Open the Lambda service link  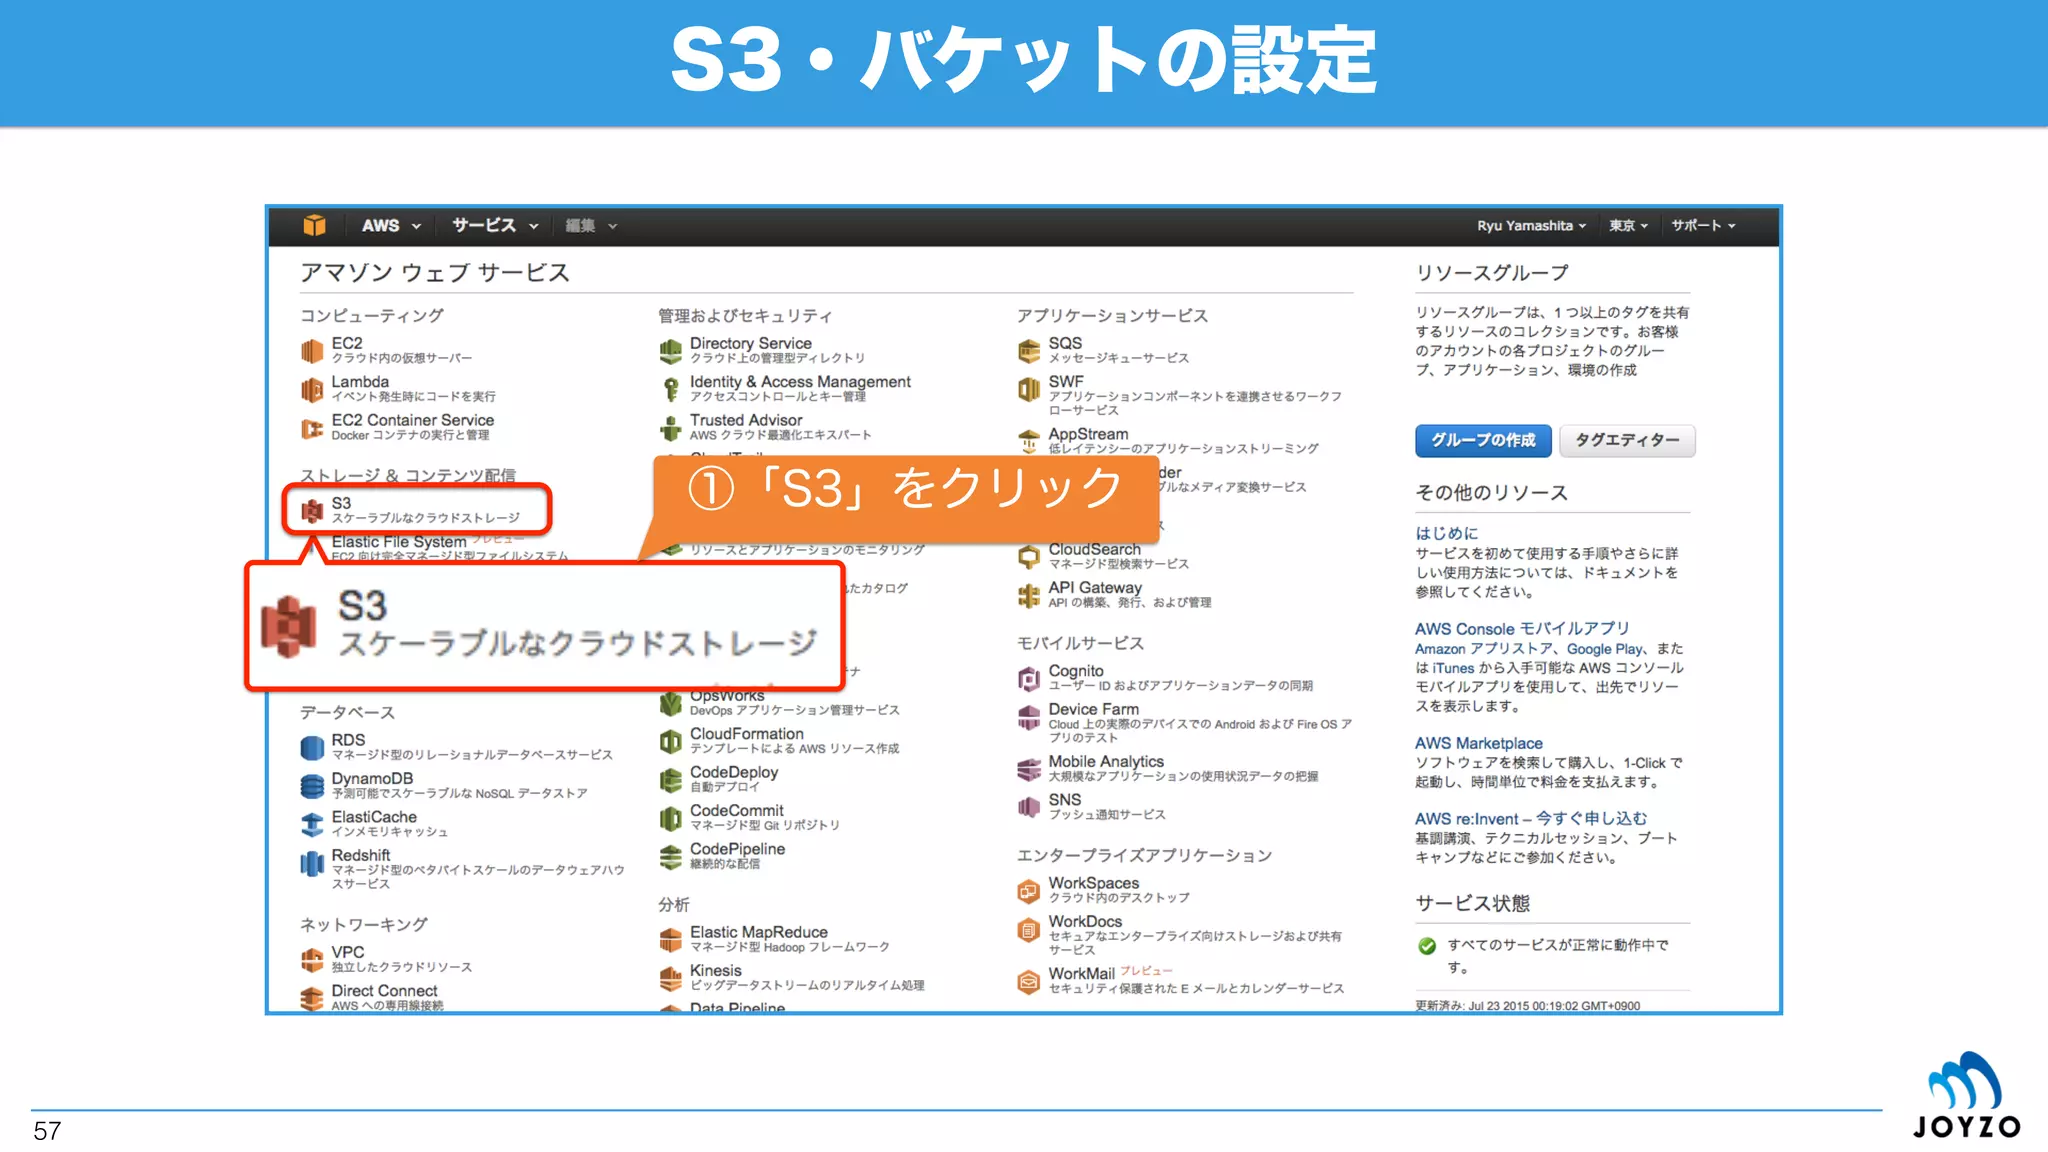click(x=360, y=382)
